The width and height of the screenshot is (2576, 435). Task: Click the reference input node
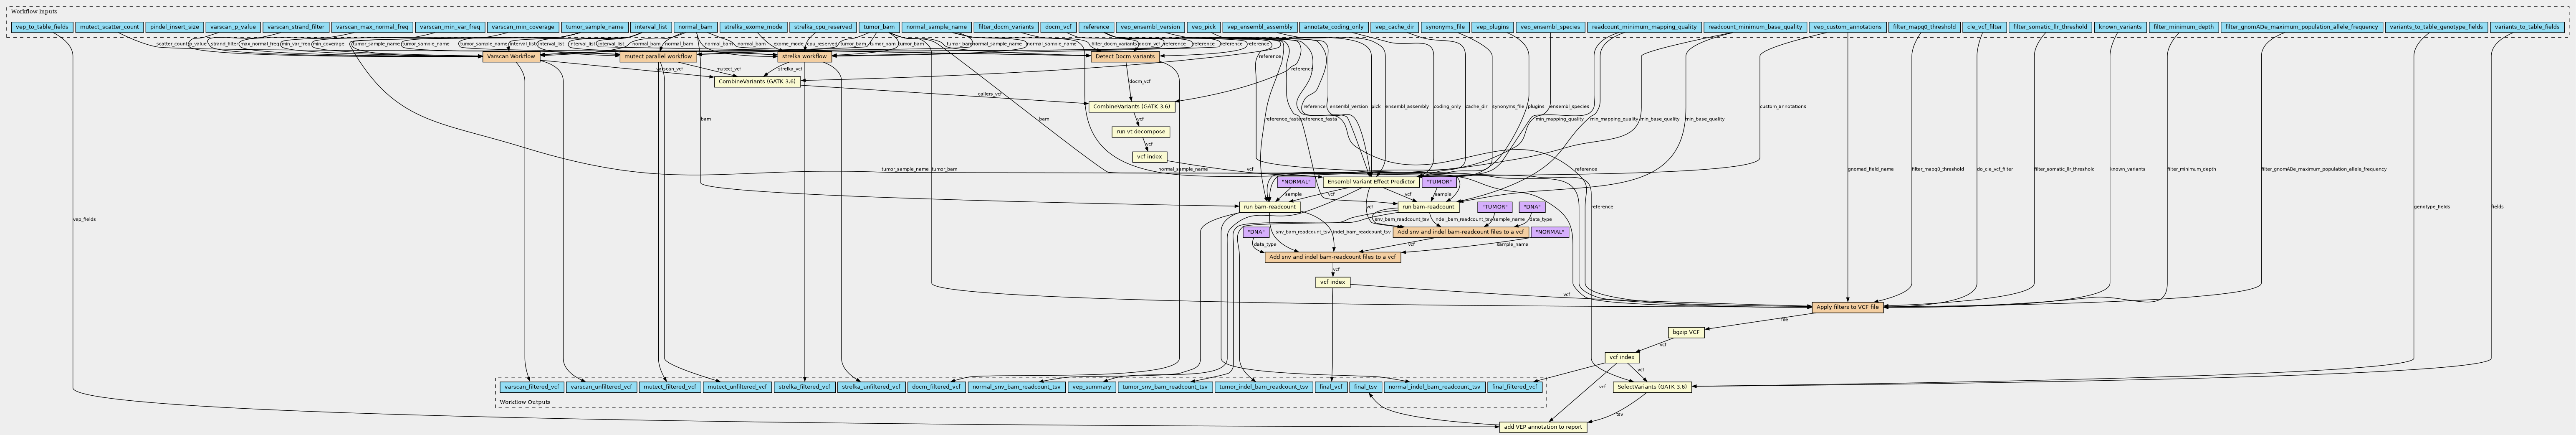tap(1096, 27)
